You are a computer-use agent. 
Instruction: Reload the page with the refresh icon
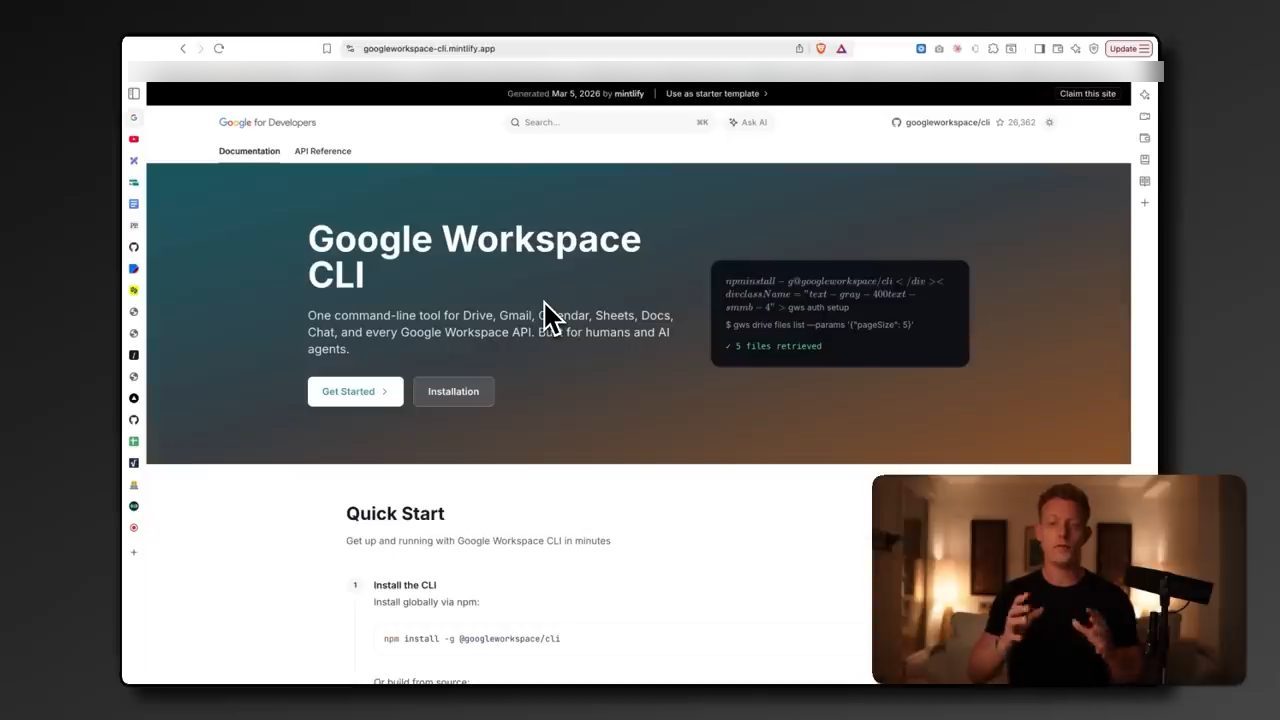pyautogui.click(x=219, y=48)
